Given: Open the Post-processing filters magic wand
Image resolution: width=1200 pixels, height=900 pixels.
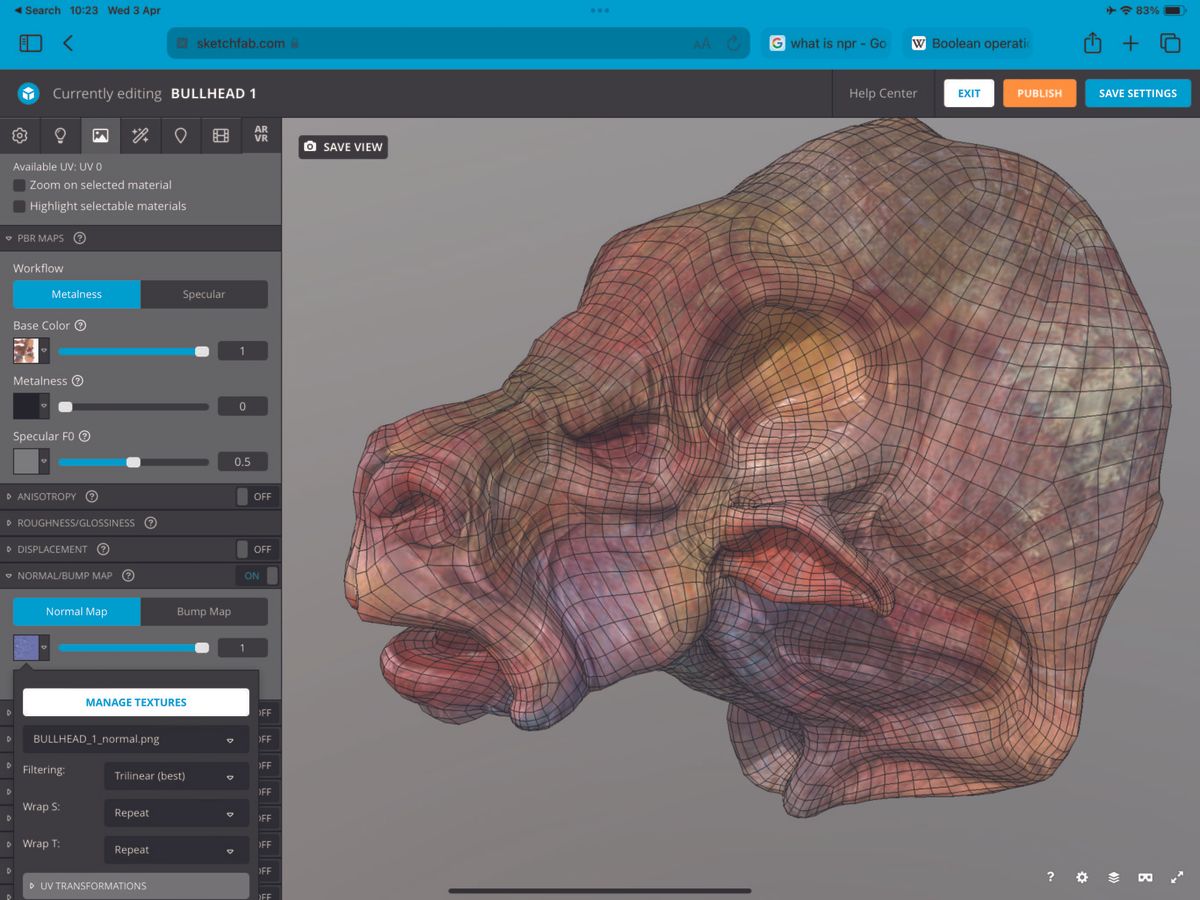Looking at the screenshot, I should (x=140, y=135).
